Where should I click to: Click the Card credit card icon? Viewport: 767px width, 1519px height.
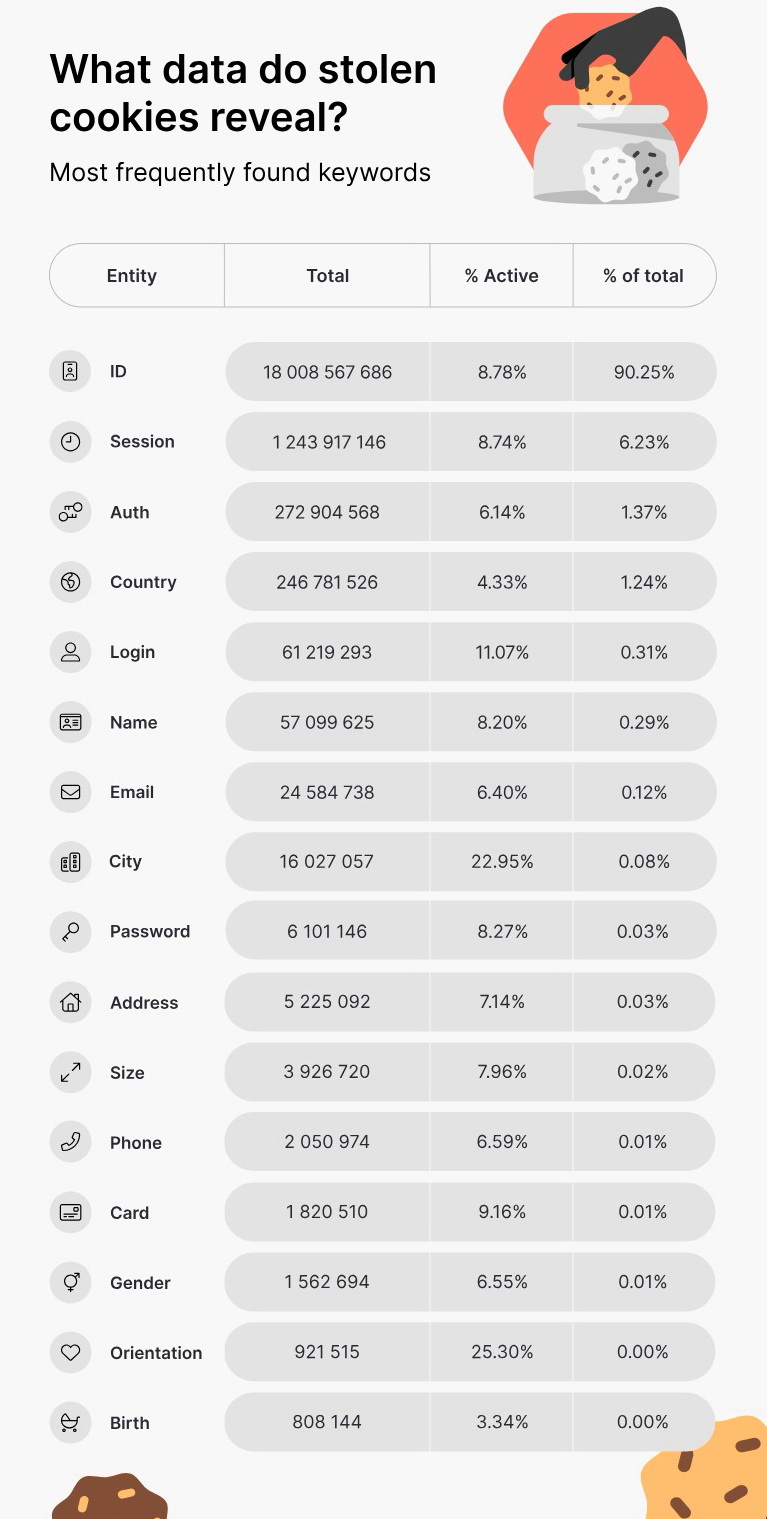pyautogui.click(x=70, y=1212)
